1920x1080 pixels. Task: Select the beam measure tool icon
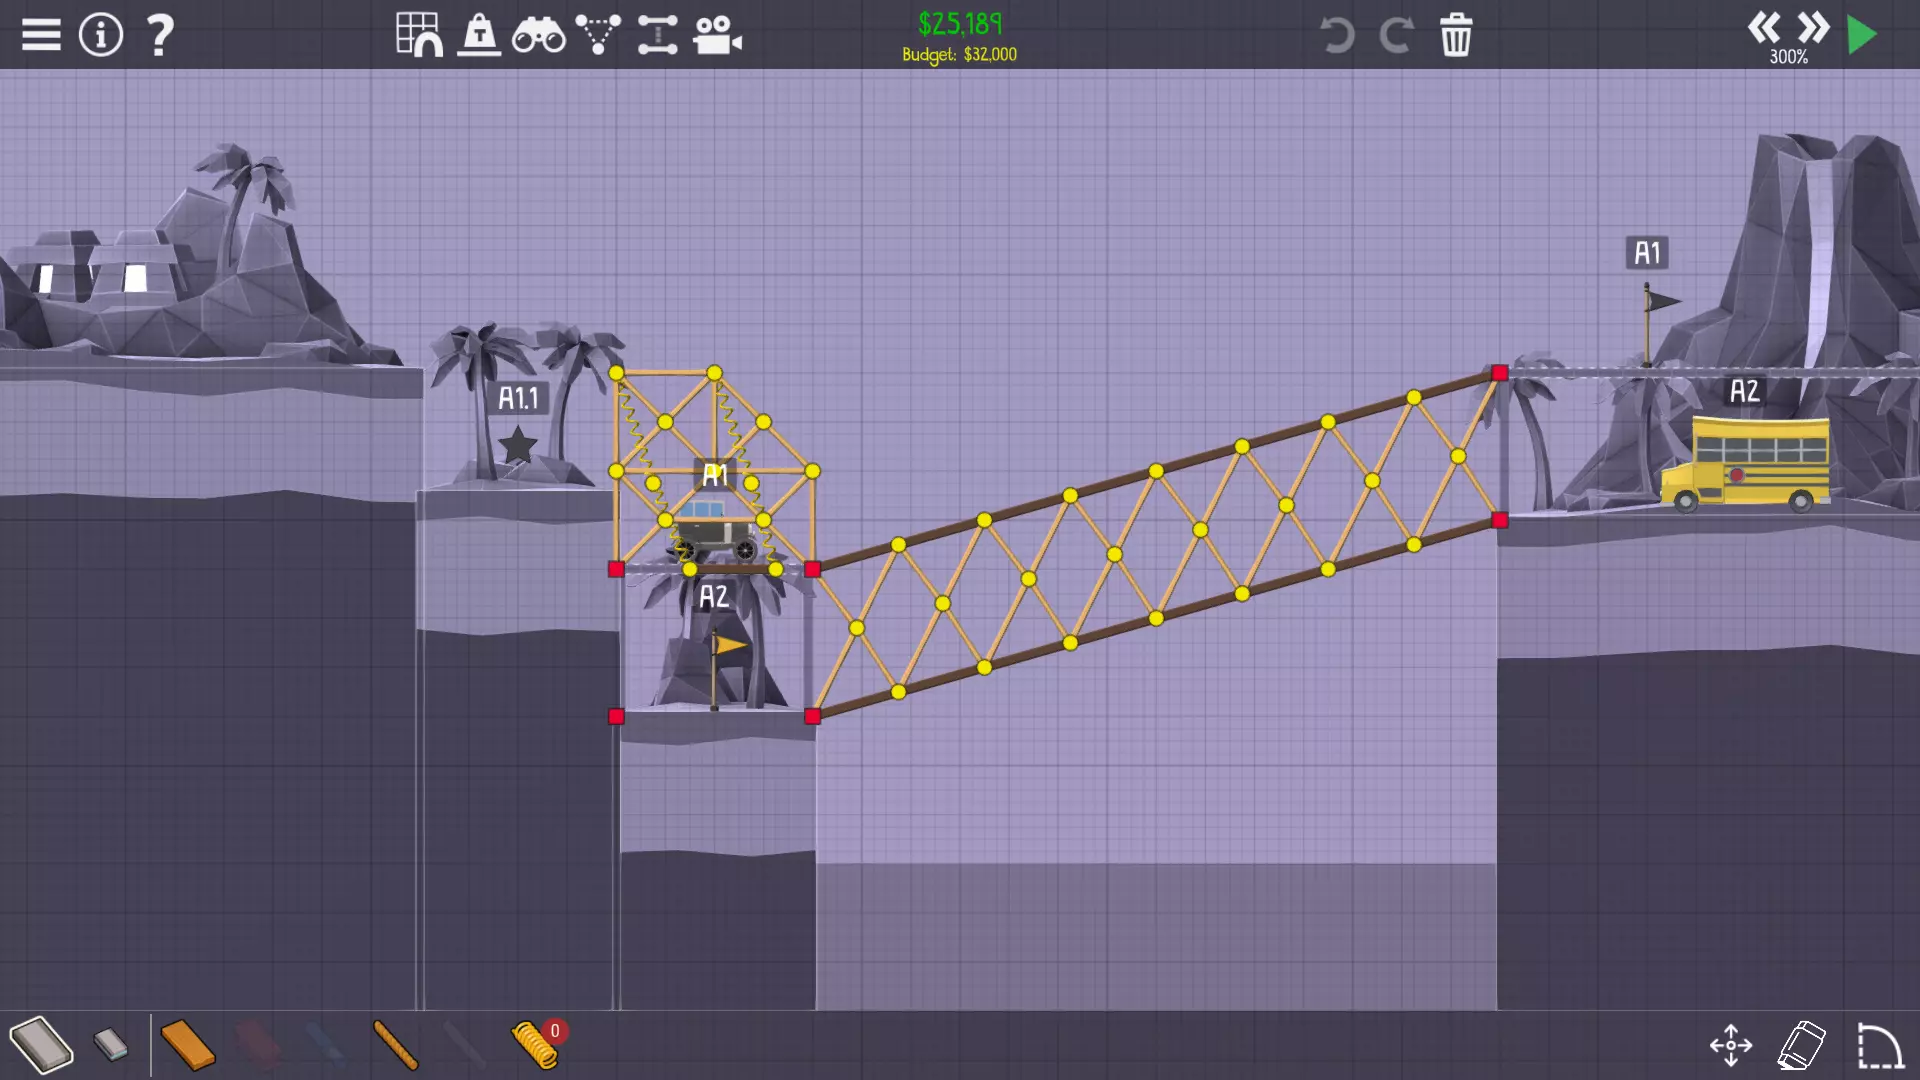coord(657,35)
